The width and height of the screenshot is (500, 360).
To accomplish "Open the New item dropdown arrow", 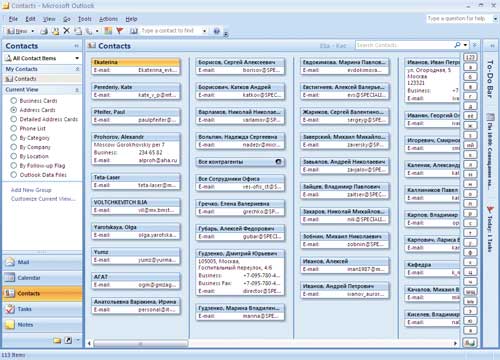I will [33, 31].
